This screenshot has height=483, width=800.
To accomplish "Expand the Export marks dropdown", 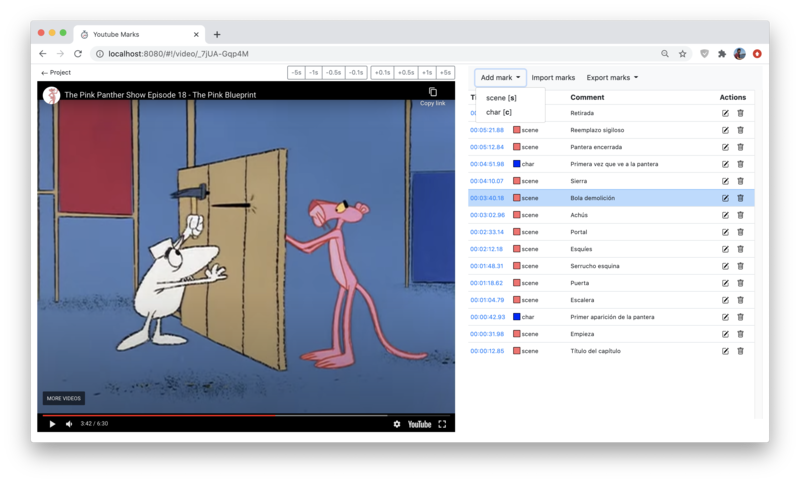I will (612, 78).
